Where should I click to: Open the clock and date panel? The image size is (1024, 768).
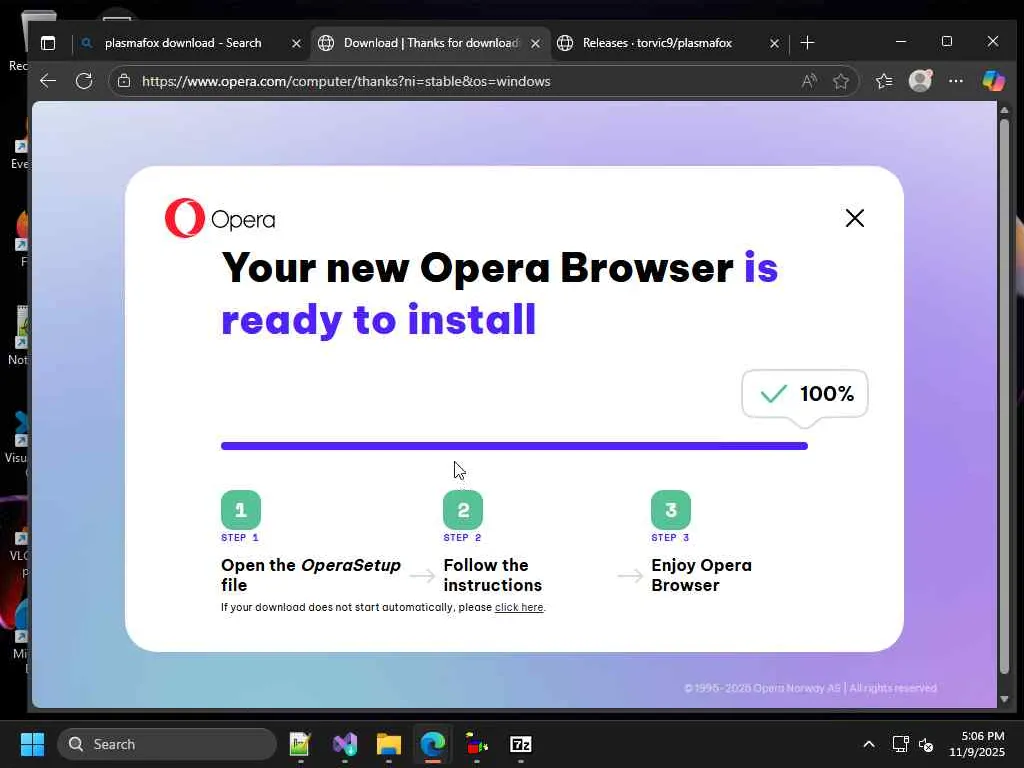[977, 744]
